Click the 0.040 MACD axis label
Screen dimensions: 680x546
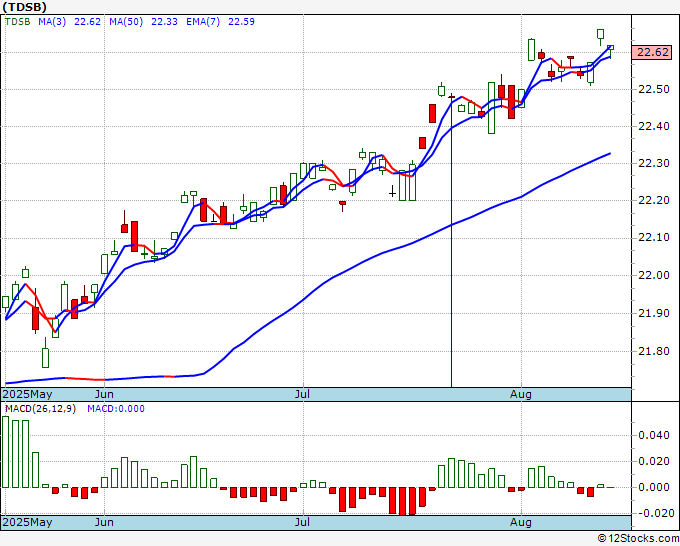[654, 435]
